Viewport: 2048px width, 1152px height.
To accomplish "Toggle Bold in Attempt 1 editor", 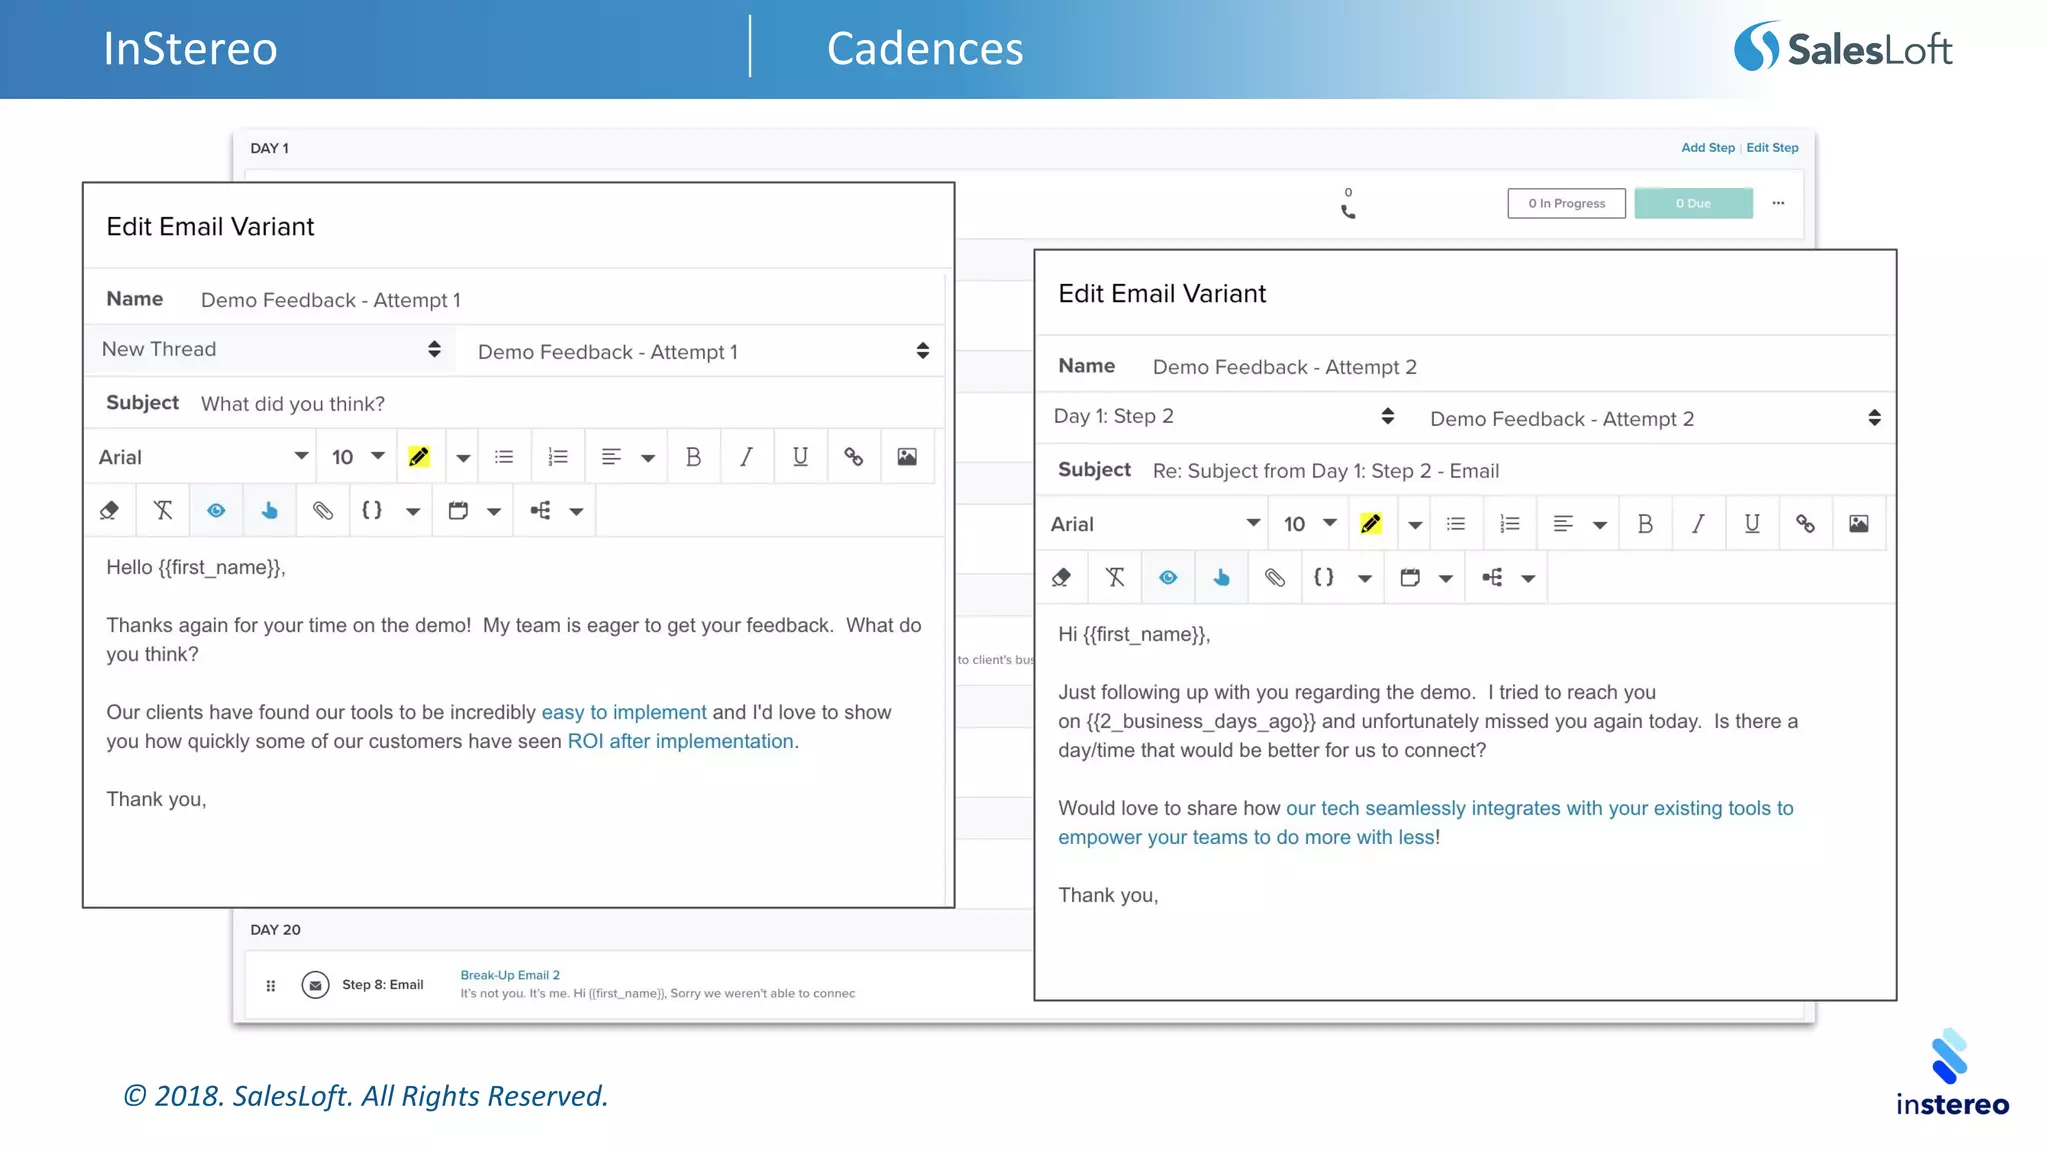I will click(x=693, y=457).
